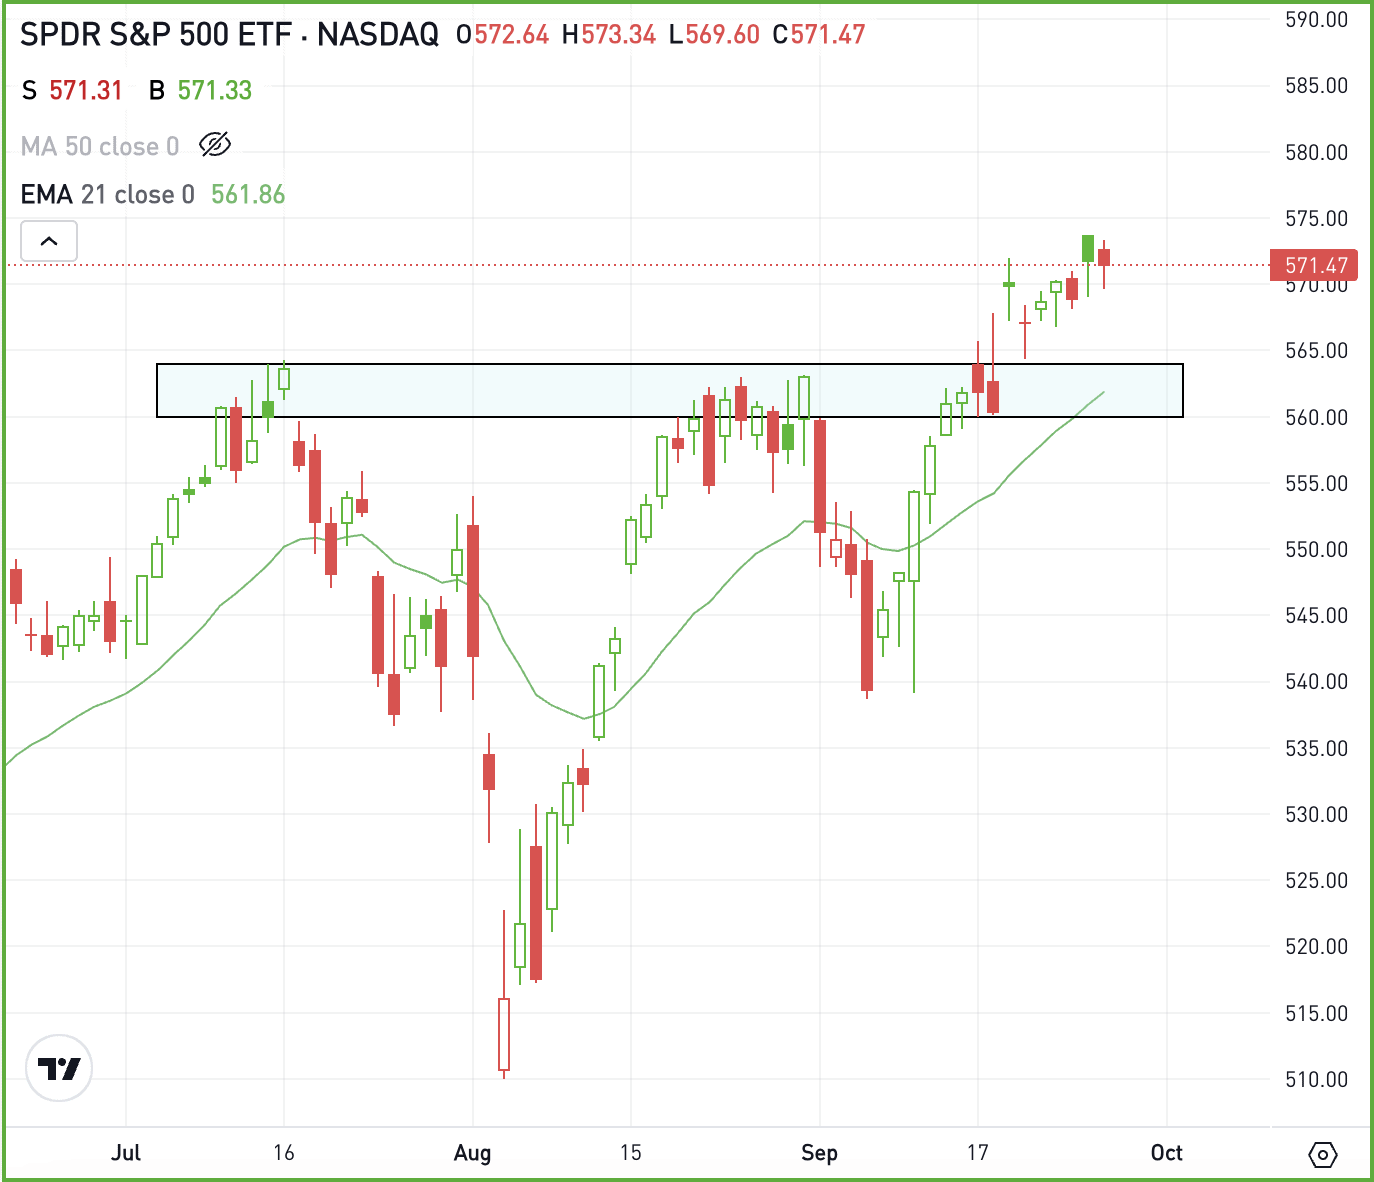Click the 16 date label on time axis
Screen dimensions: 1374x1182
tap(284, 1153)
